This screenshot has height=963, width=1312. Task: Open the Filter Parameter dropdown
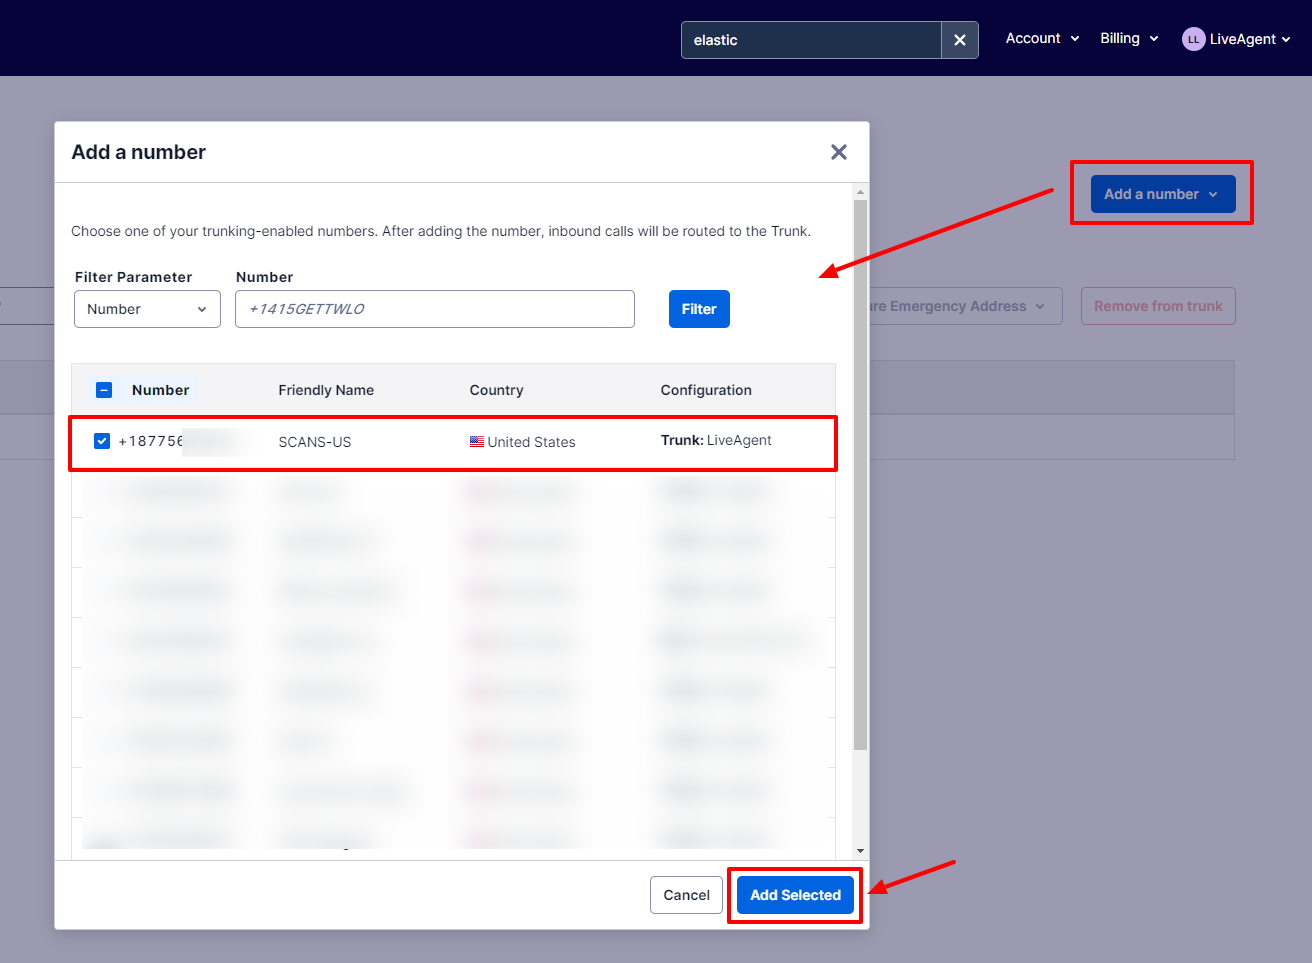(x=147, y=309)
